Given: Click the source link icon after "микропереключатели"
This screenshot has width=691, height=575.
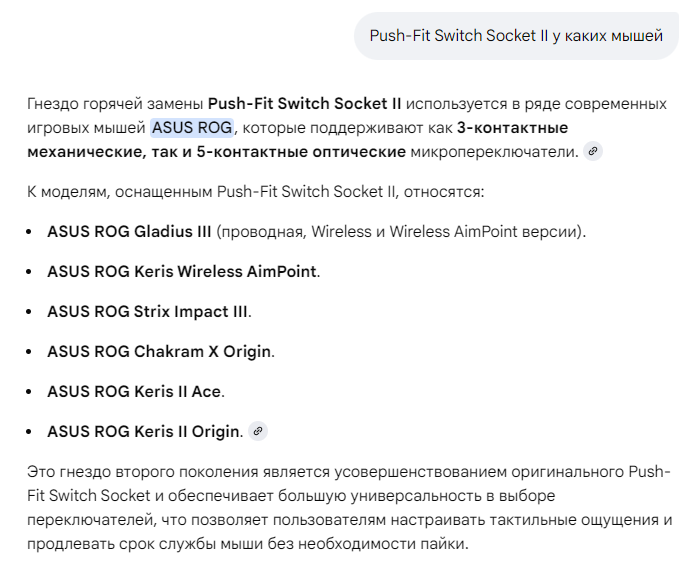Looking at the screenshot, I should (x=593, y=151).
